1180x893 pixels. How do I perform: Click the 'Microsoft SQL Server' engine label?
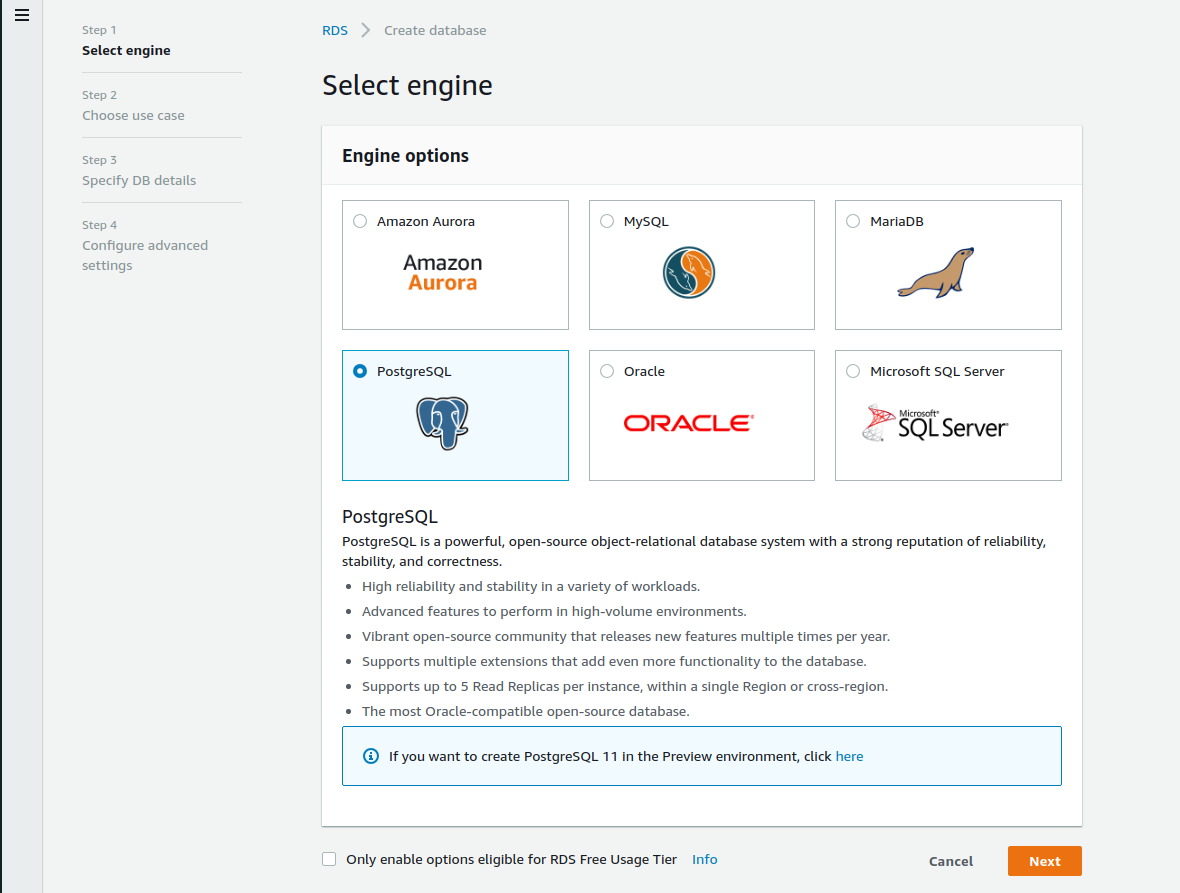(x=937, y=371)
